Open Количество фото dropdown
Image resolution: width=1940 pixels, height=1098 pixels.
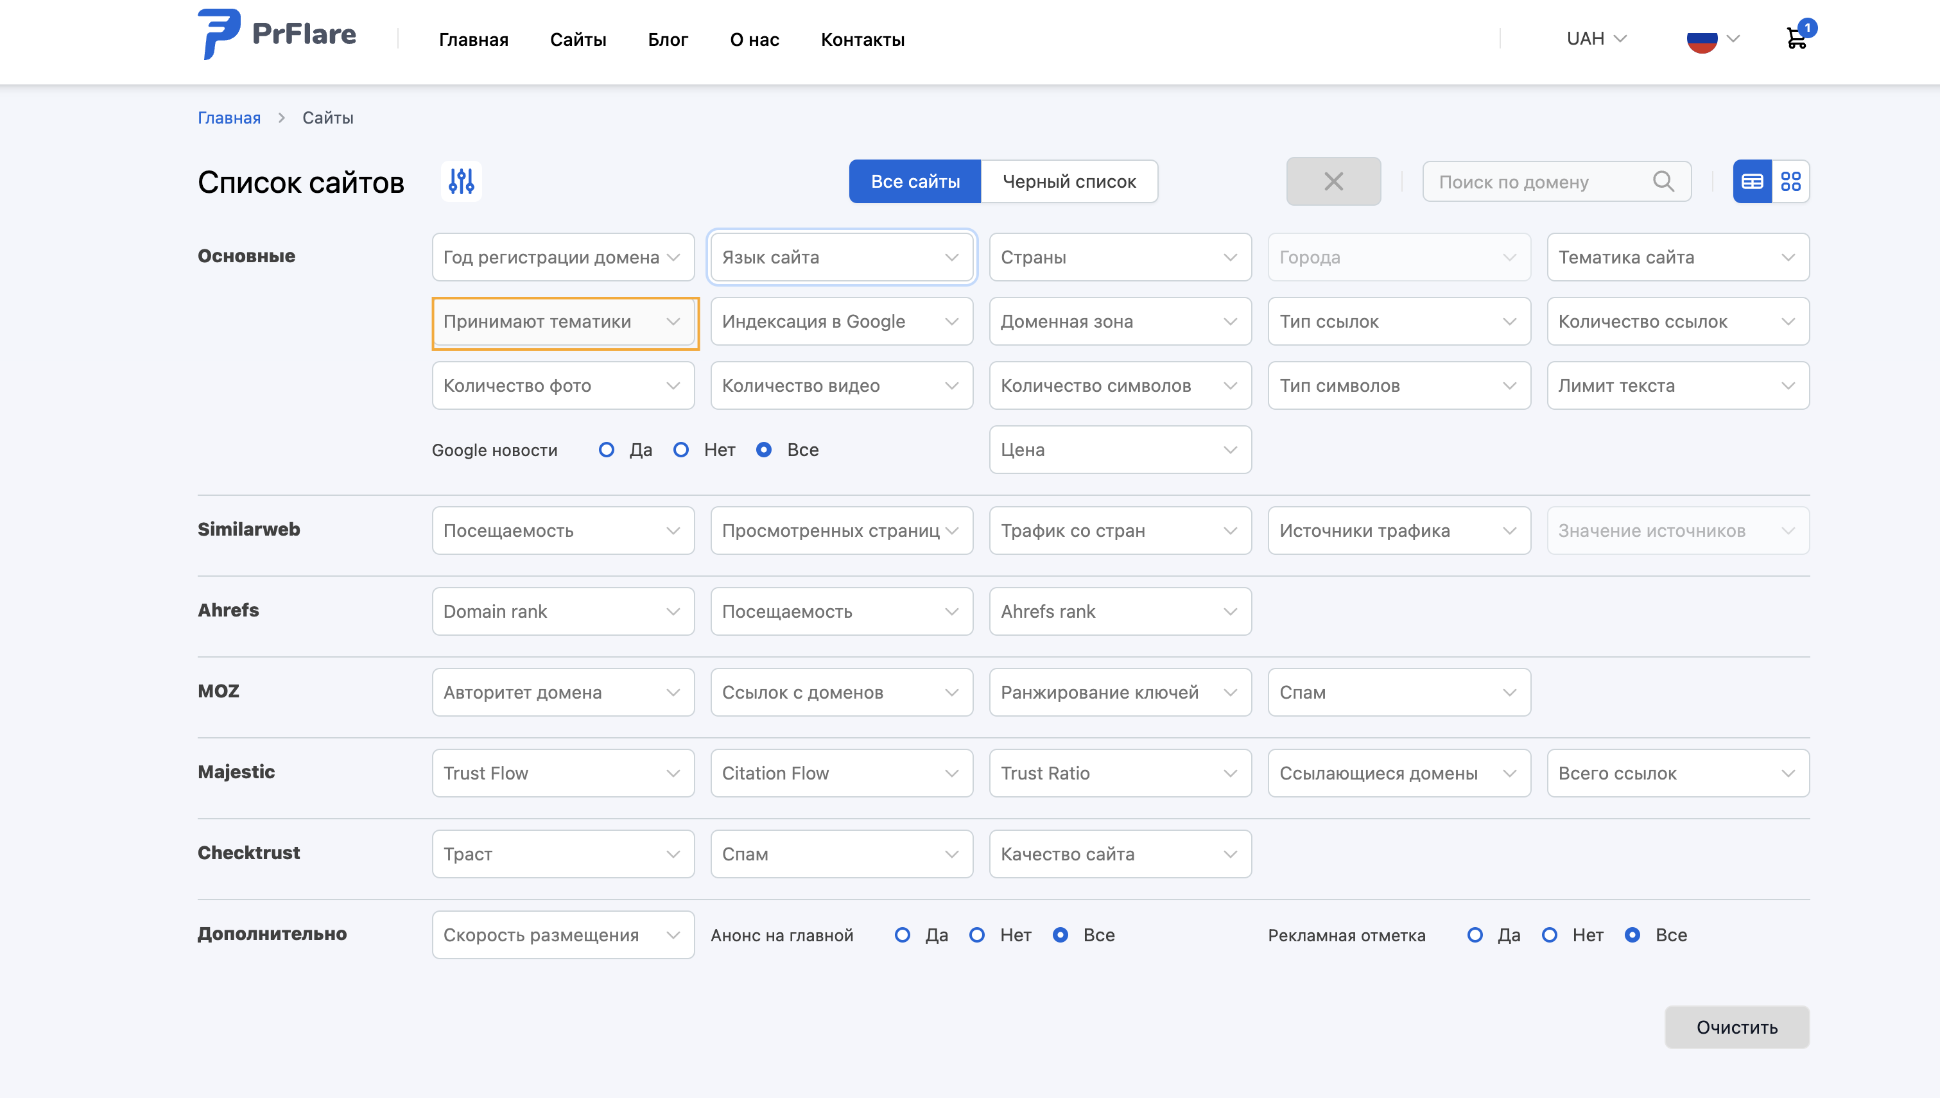point(563,385)
